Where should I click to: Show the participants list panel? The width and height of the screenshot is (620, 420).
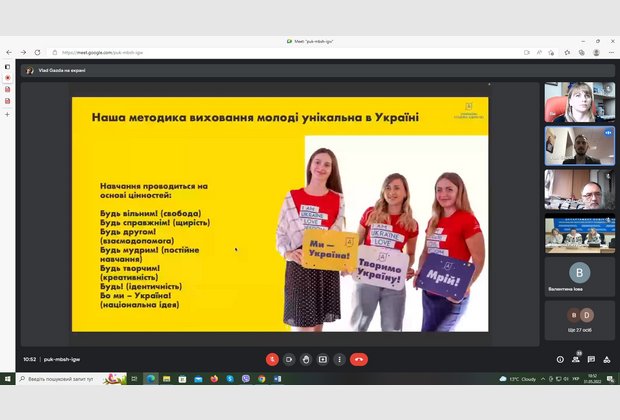coord(576,359)
